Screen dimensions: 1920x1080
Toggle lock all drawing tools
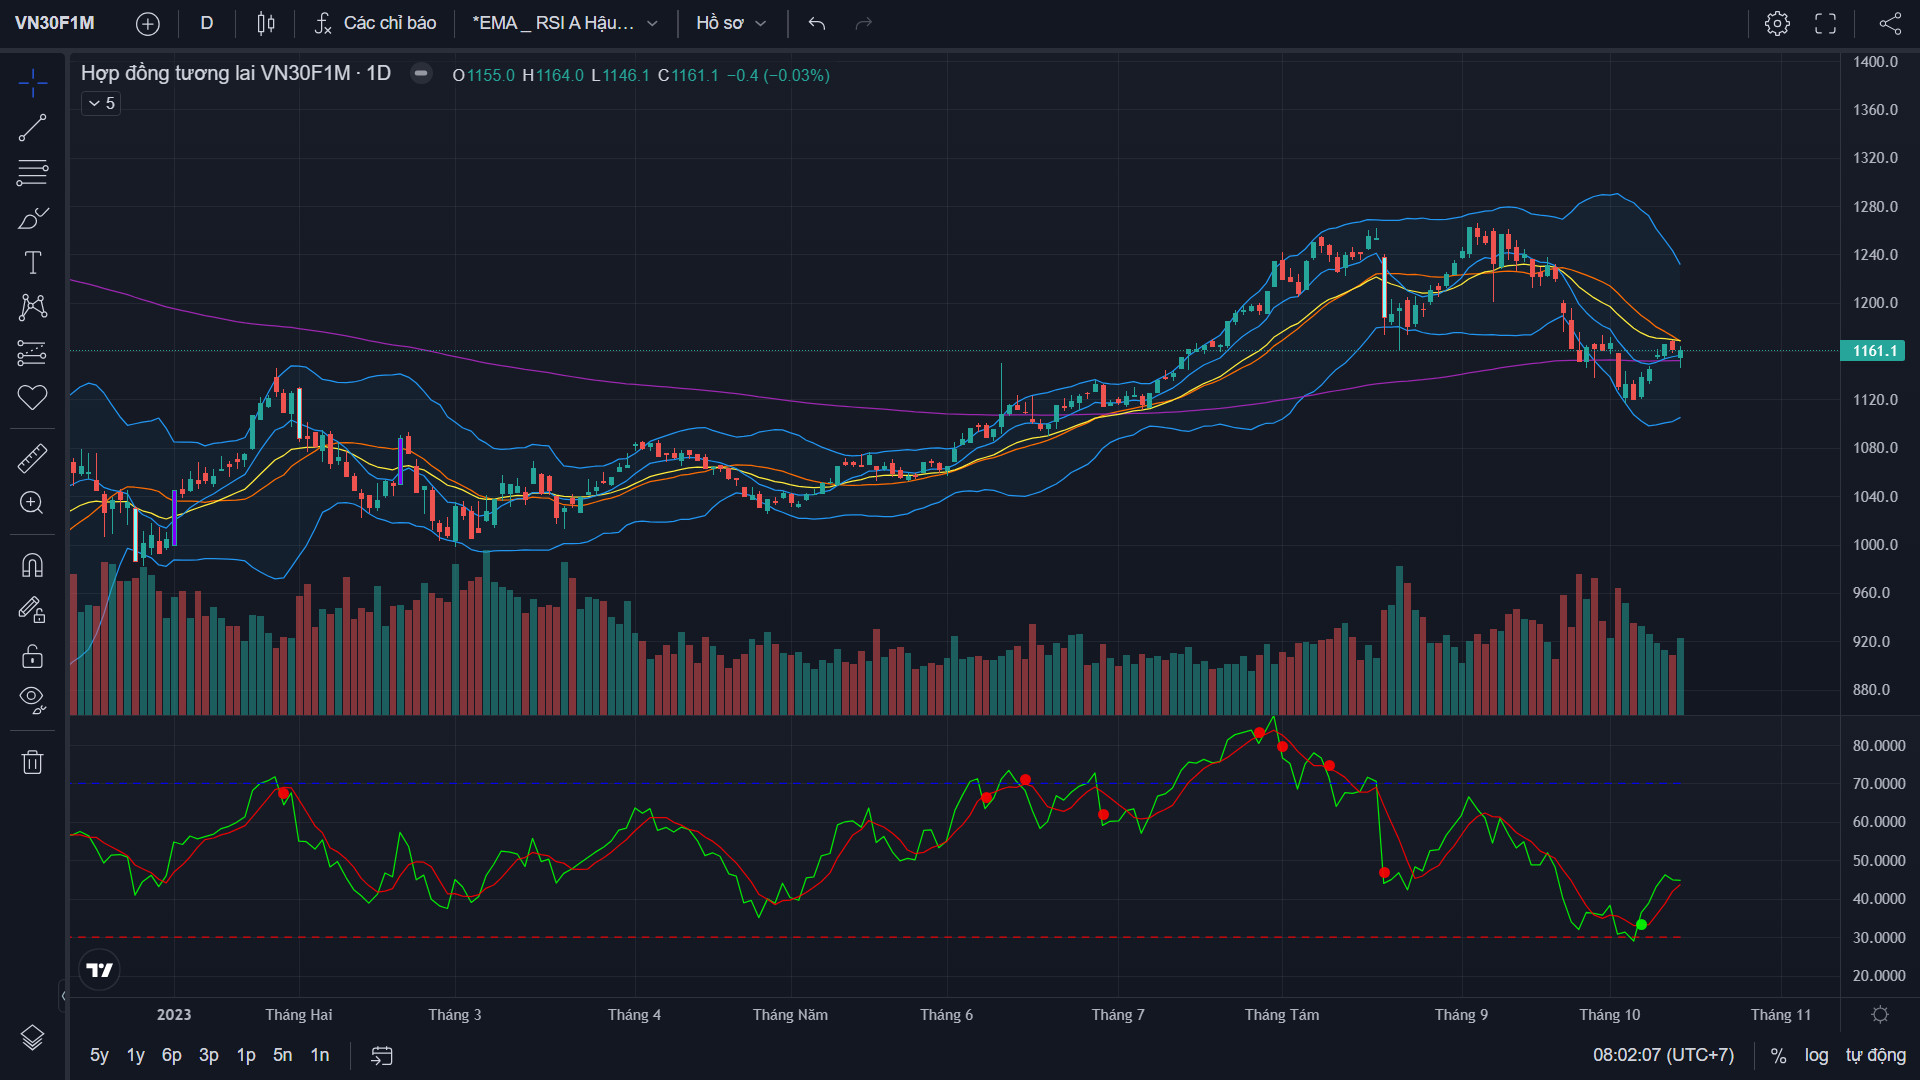[x=32, y=655]
